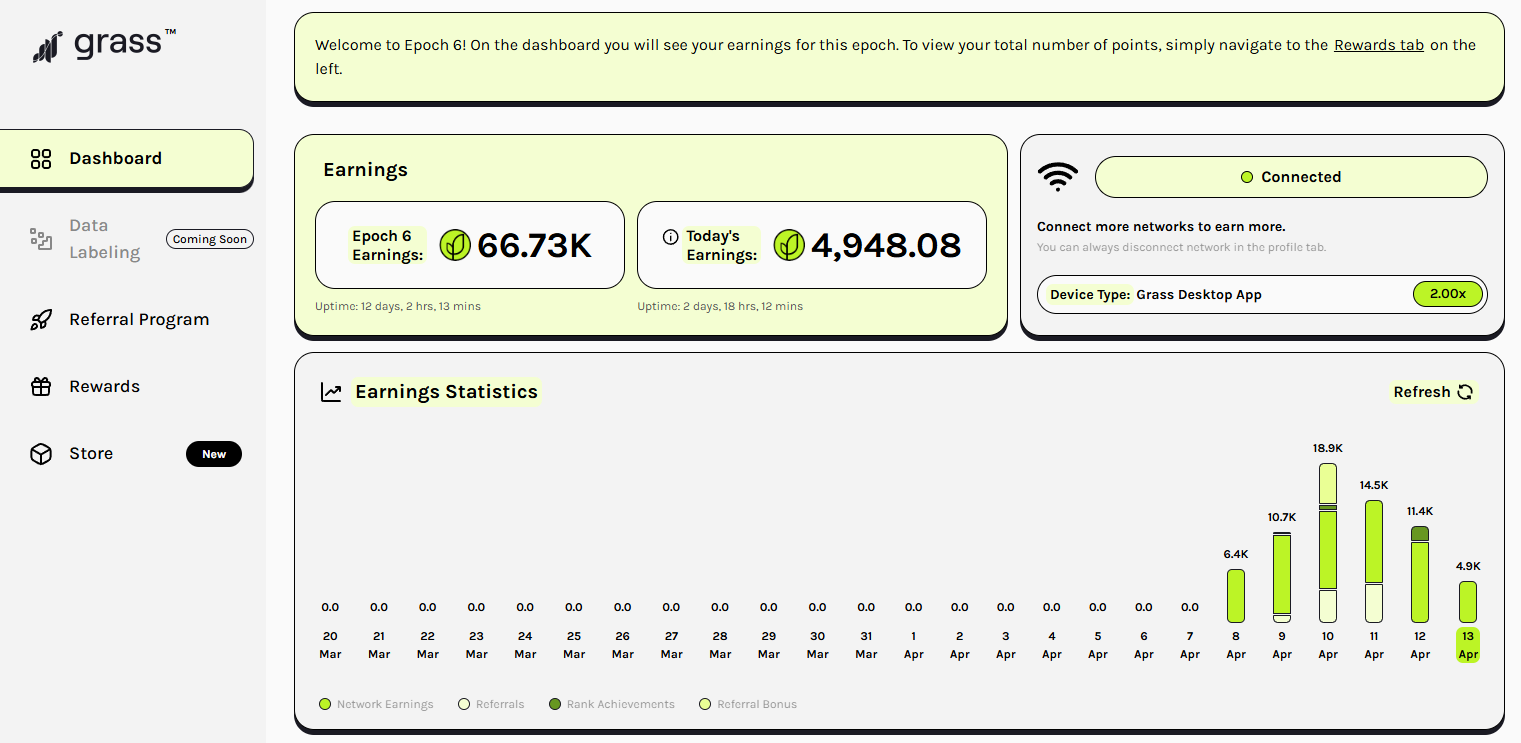
Task: Click the Dashboard grid icon
Action: point(41,159)
